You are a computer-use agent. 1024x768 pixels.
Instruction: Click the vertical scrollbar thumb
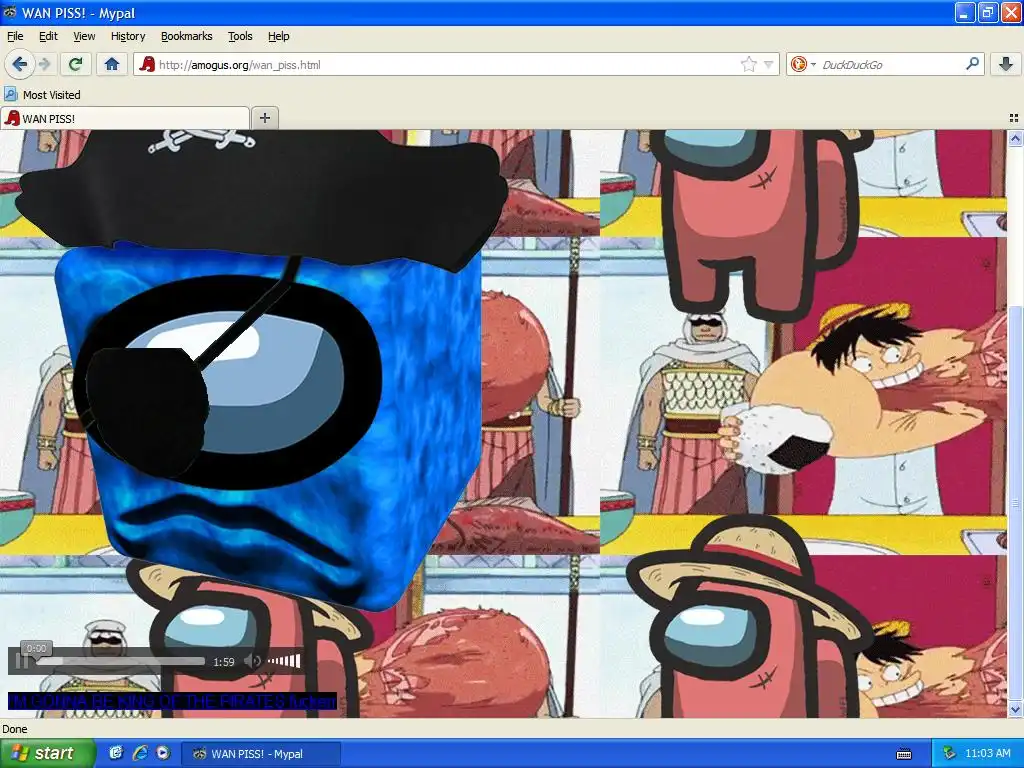tap(1015, 503)
